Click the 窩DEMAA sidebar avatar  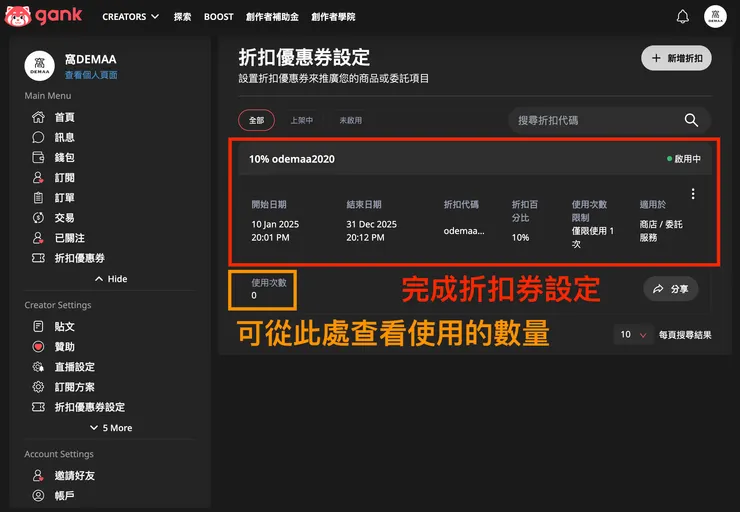click(x=40, y=66)
